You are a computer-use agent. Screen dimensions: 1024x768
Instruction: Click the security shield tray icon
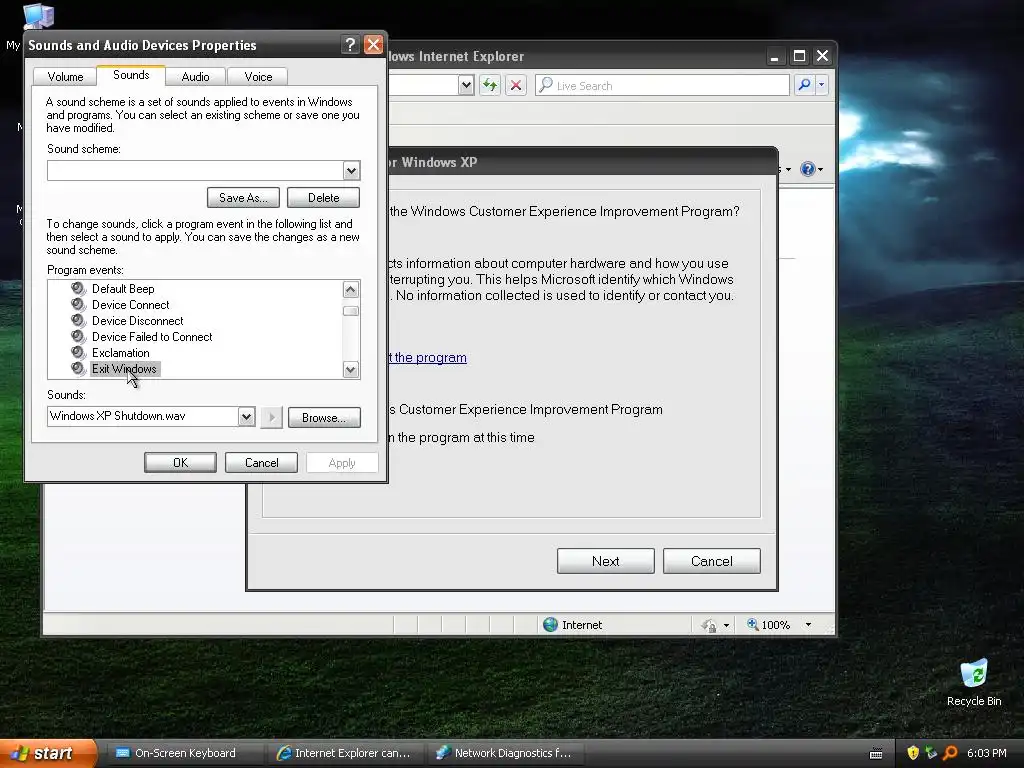tap(913, 753)
